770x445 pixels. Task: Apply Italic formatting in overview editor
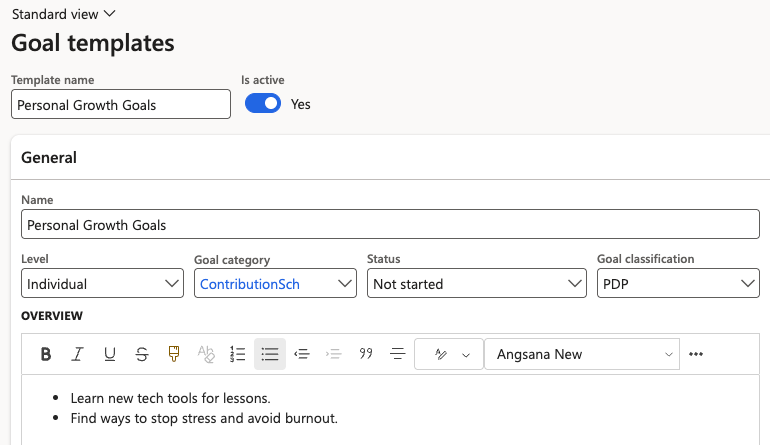pyautogui.click(x=78, y=354)
